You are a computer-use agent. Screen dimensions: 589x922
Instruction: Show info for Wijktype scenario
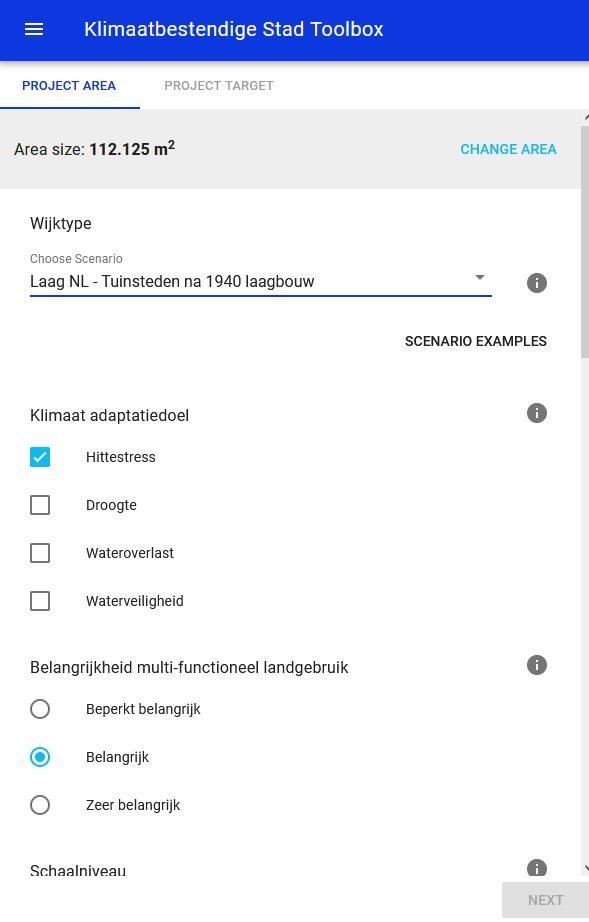click(x=537, y=283)
